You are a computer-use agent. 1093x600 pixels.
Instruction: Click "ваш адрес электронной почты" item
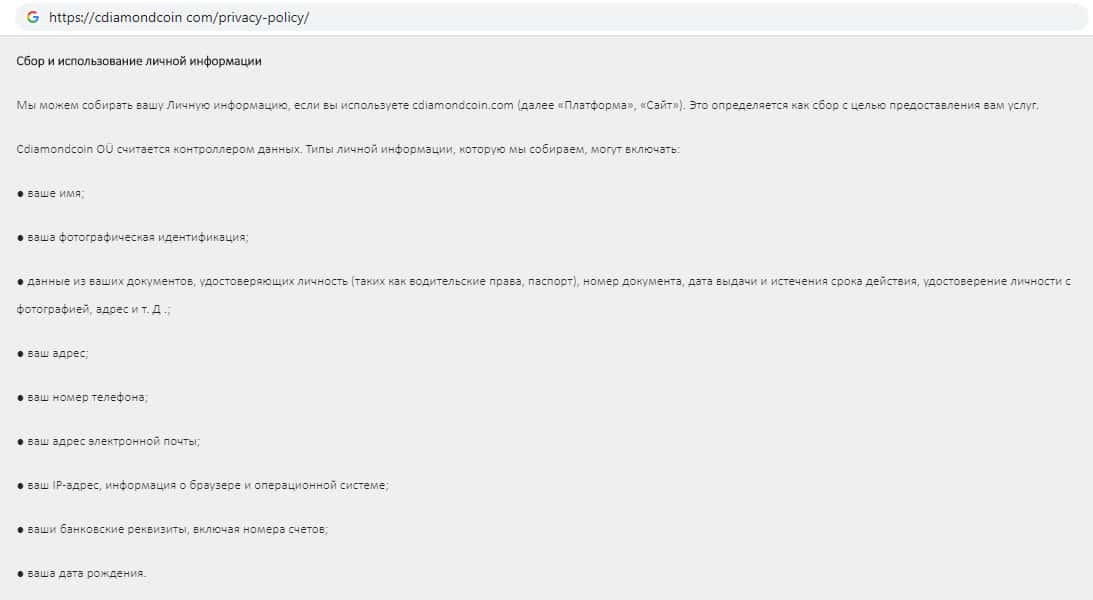[x=113, y=441]
